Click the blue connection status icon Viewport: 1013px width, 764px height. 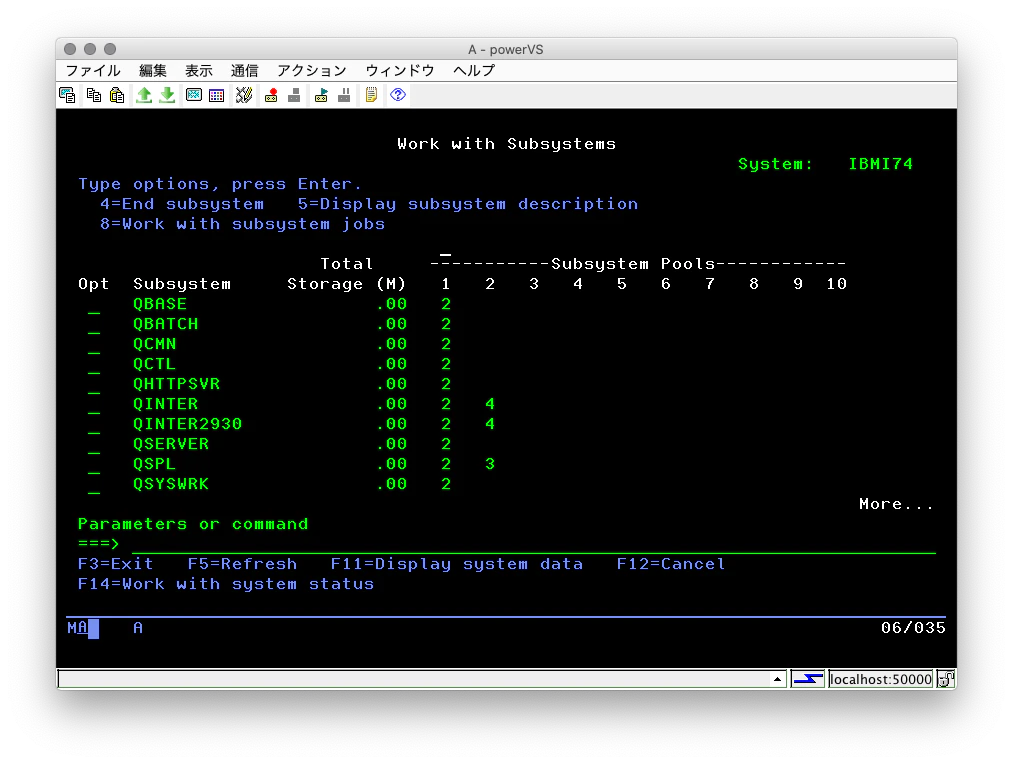(808, 679)
